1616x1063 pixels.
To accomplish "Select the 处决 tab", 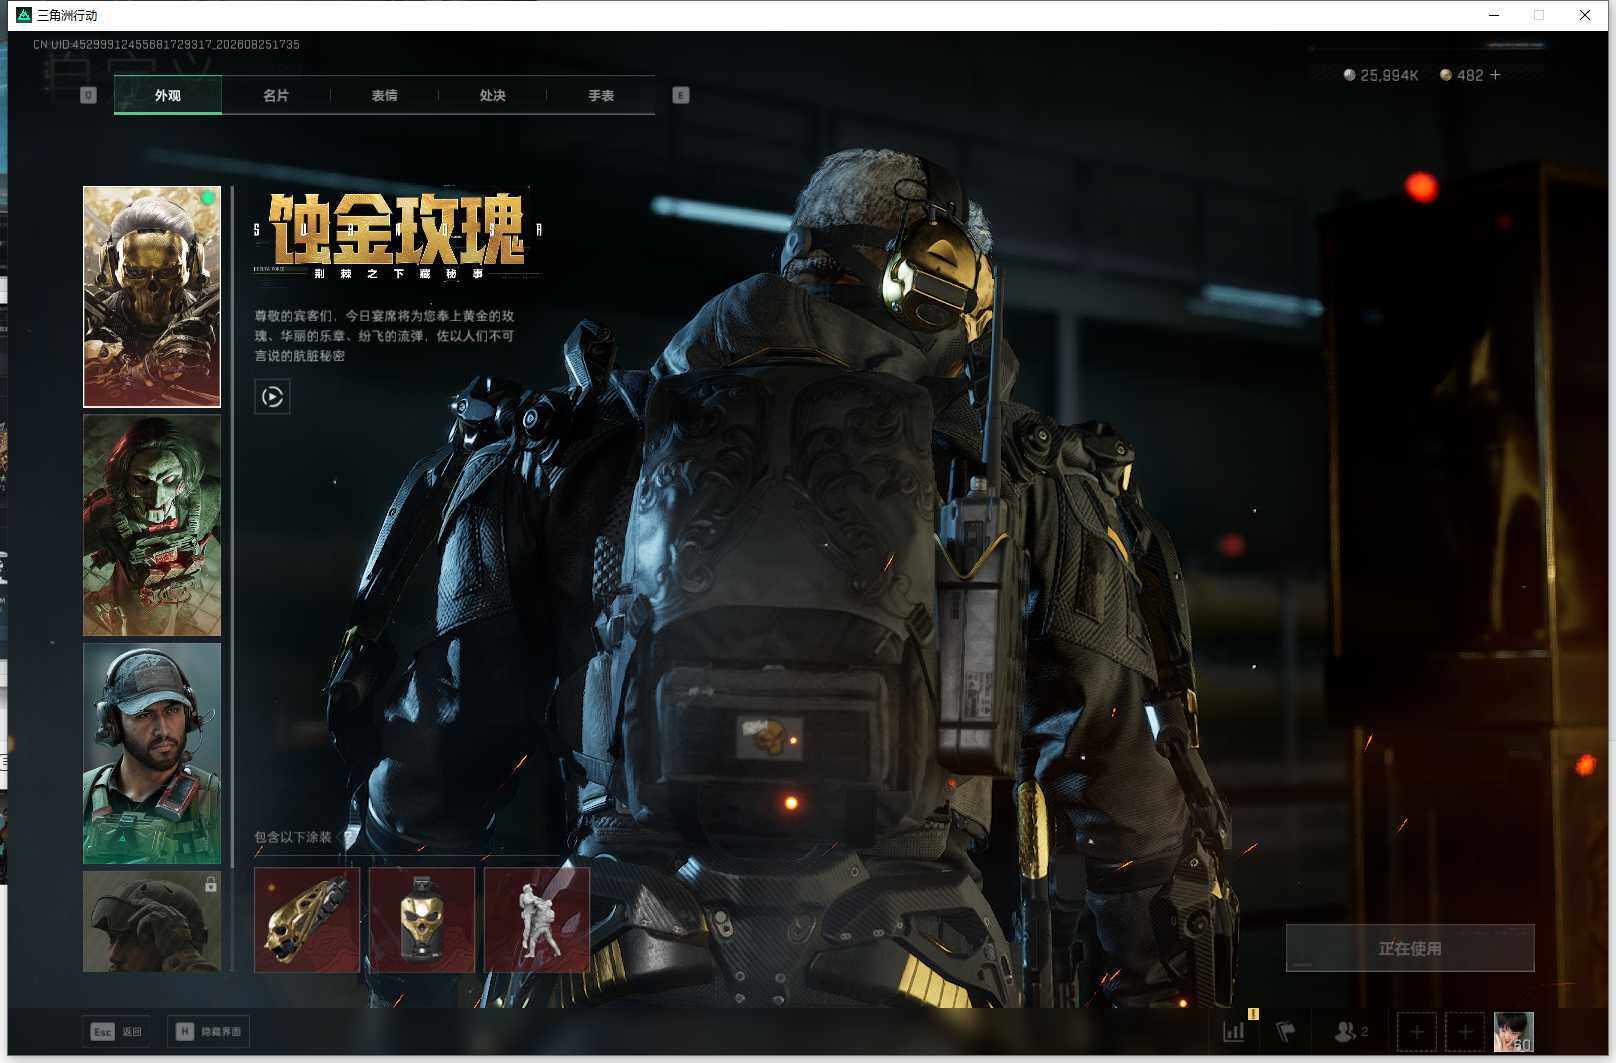I will [x=492, y=95].
